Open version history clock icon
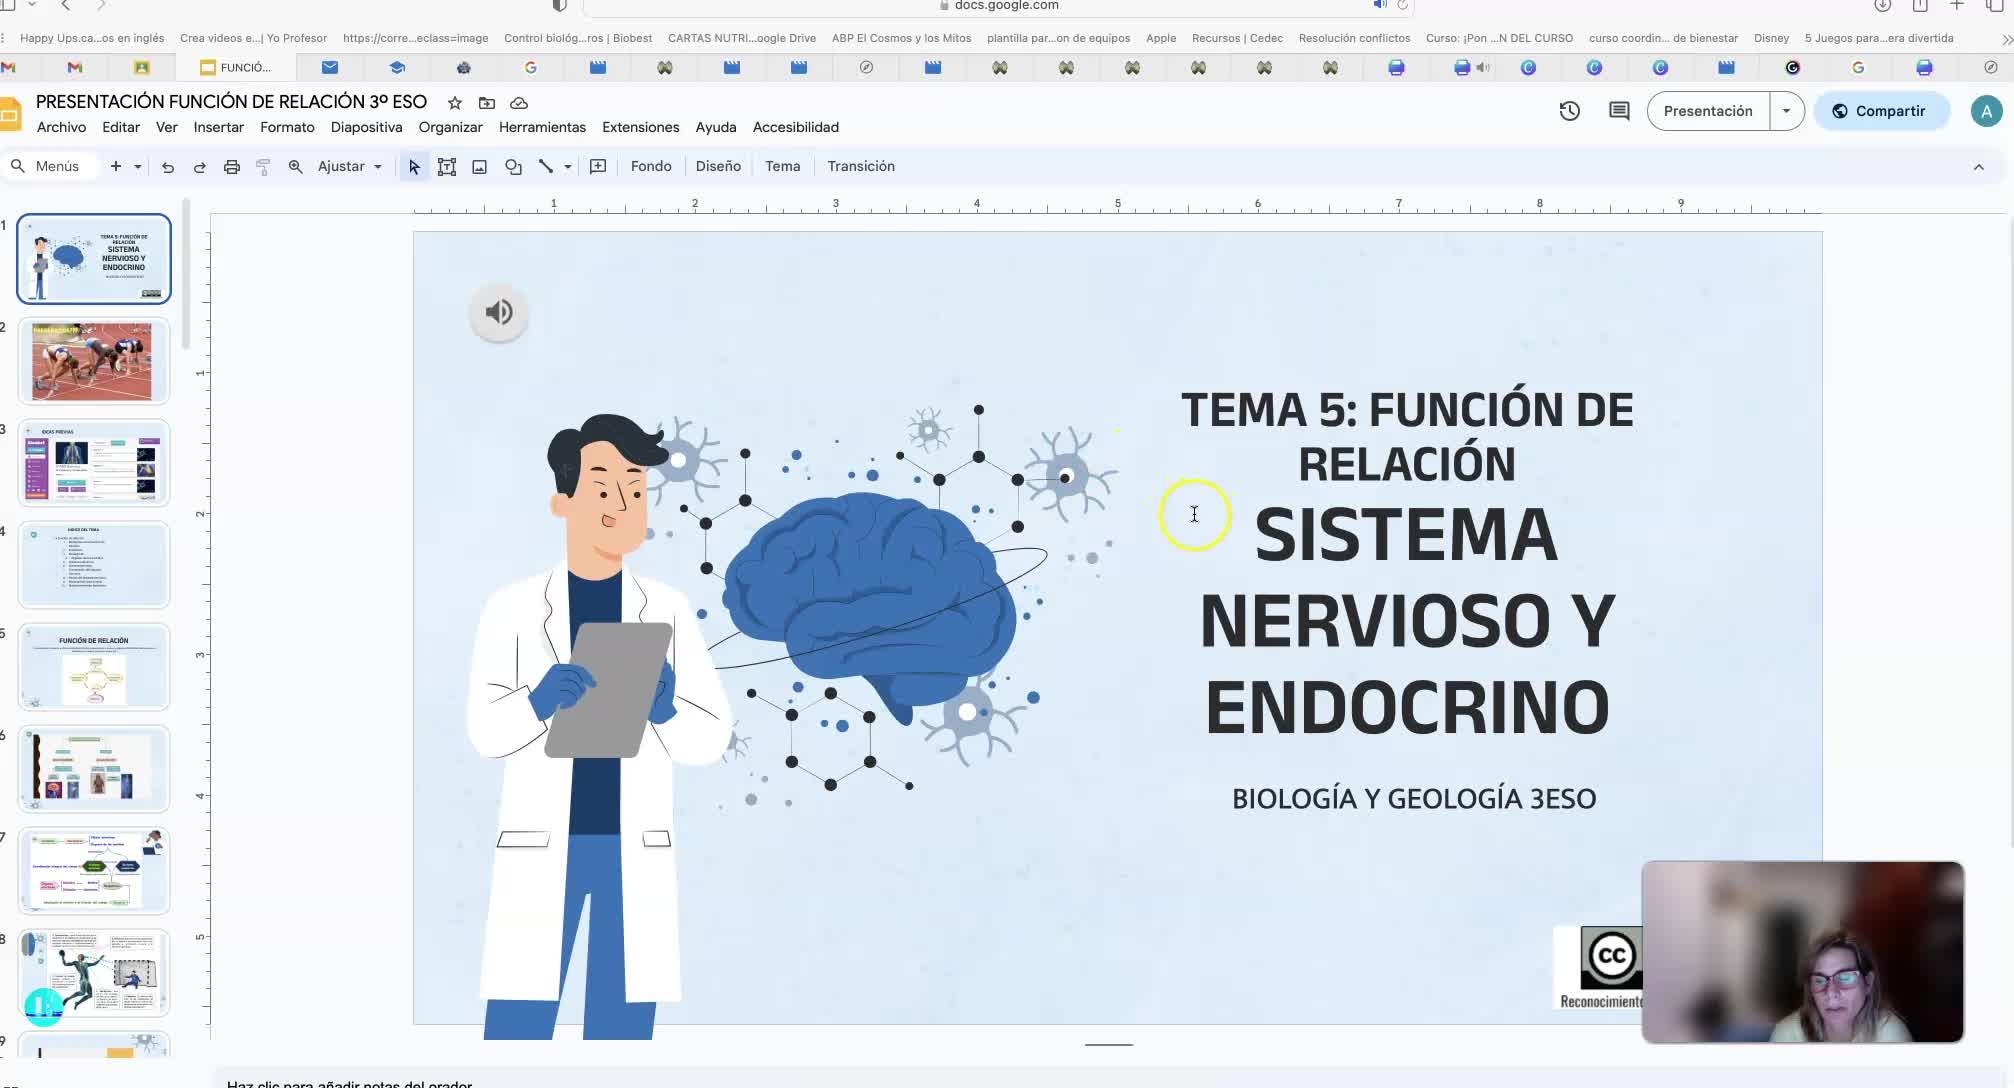 (1569, 111)
